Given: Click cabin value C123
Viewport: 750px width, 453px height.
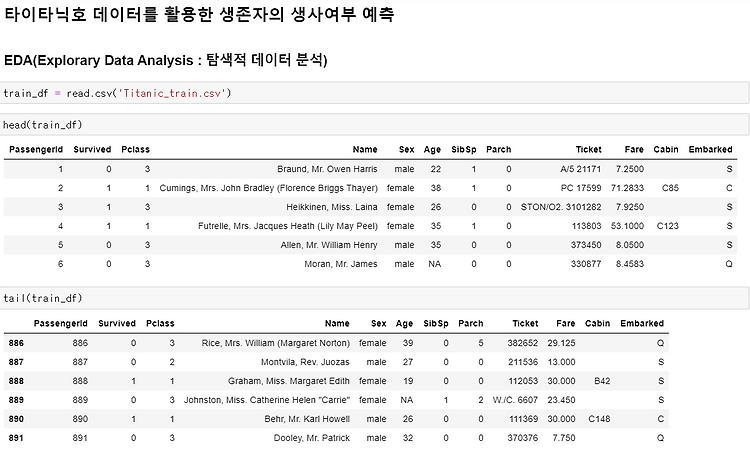Looking at the screenshot, I should tap(667, 226).
